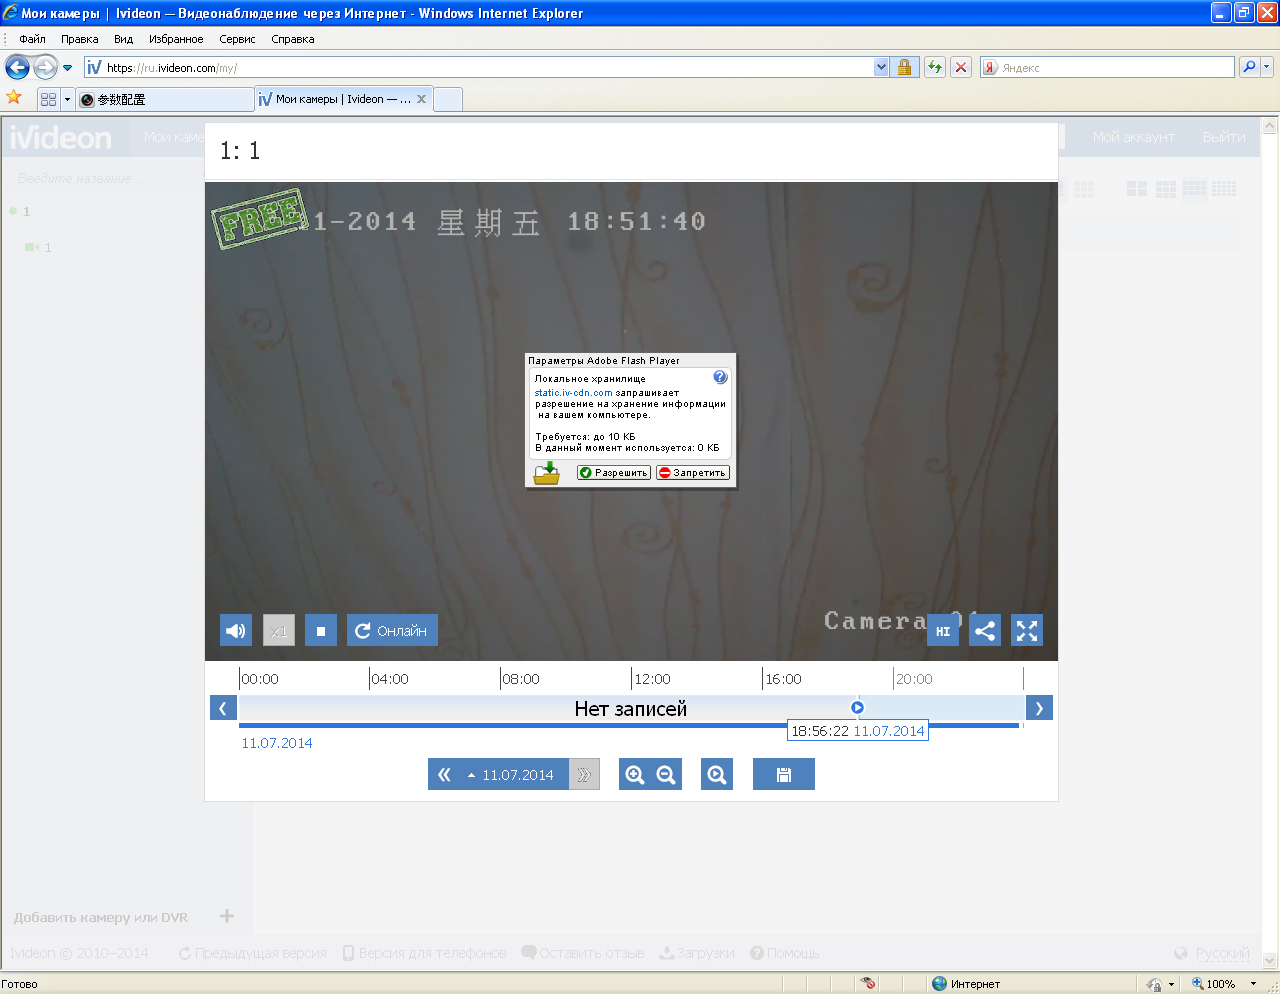Click the Flash local storage folder icon

[547, 473]
